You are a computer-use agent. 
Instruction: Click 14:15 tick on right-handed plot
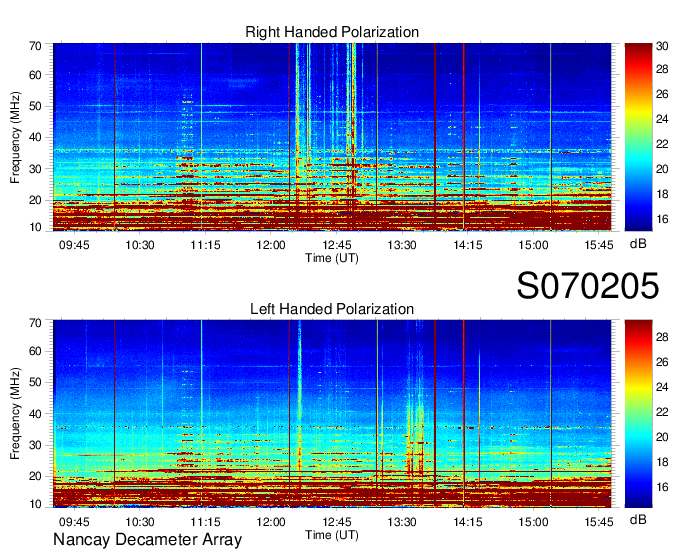click(x=468, y=245)
